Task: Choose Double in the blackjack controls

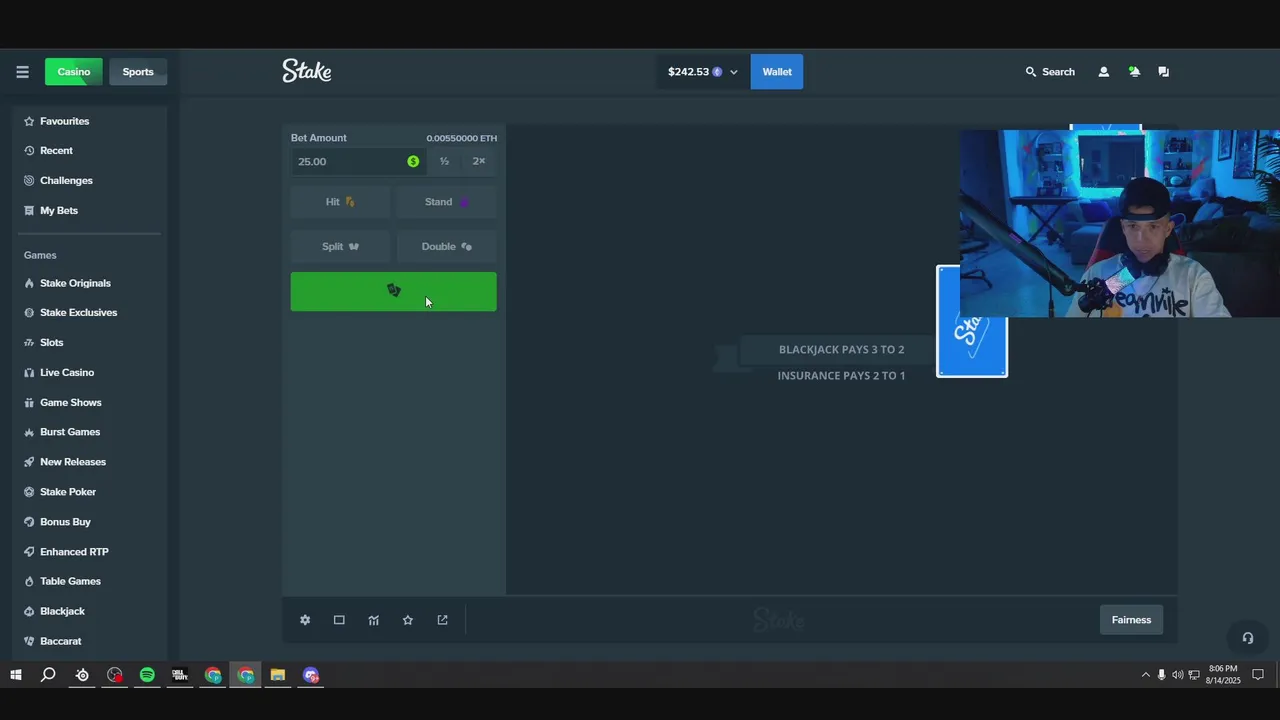Action: pos(446,247)
